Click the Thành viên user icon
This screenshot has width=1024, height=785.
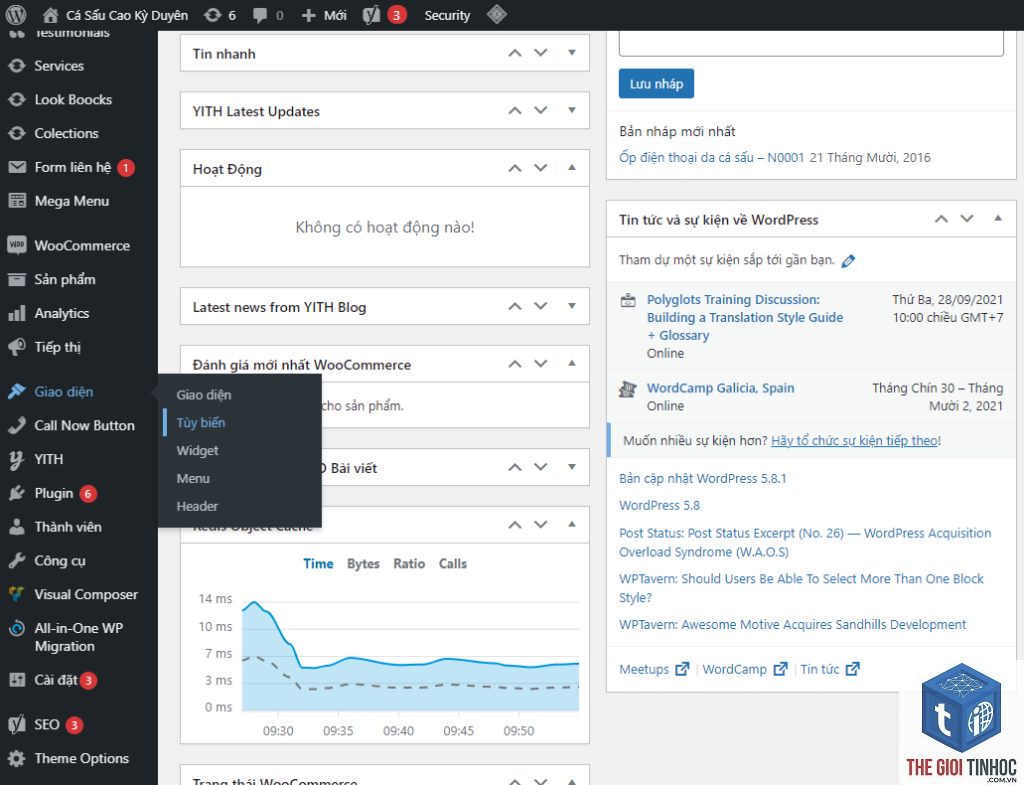17,527
